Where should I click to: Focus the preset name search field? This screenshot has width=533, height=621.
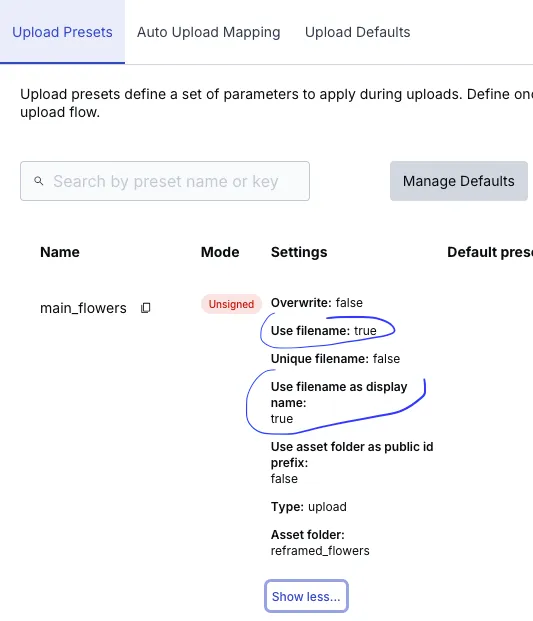tap(165, 181)
